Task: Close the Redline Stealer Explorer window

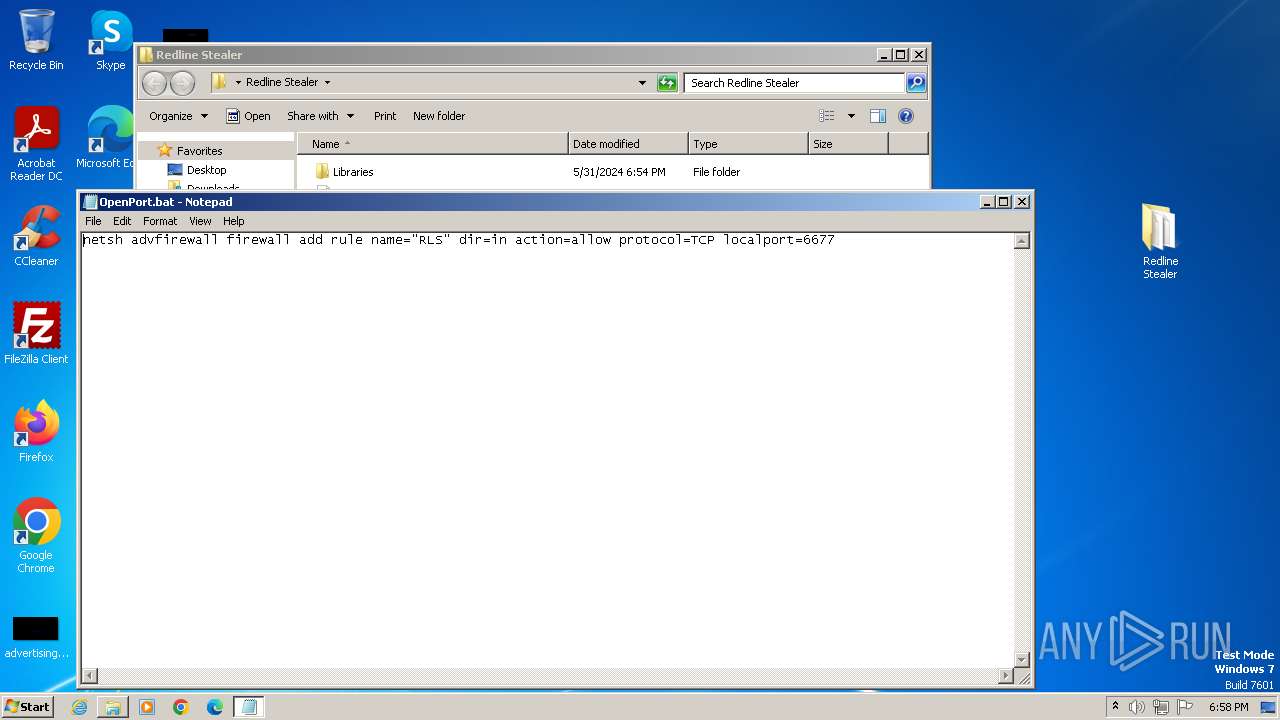Action: pyautogui.click(x=919, y=55)
